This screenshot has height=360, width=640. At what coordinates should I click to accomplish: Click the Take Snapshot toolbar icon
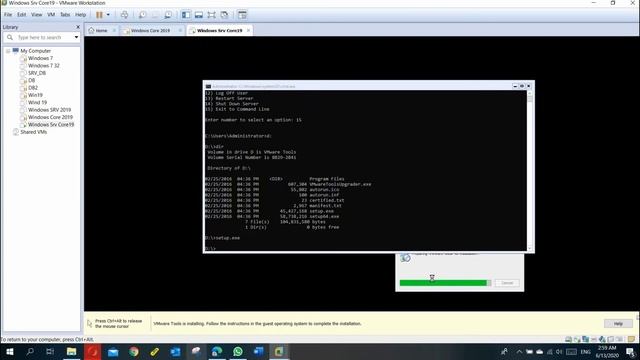[142, 15]
